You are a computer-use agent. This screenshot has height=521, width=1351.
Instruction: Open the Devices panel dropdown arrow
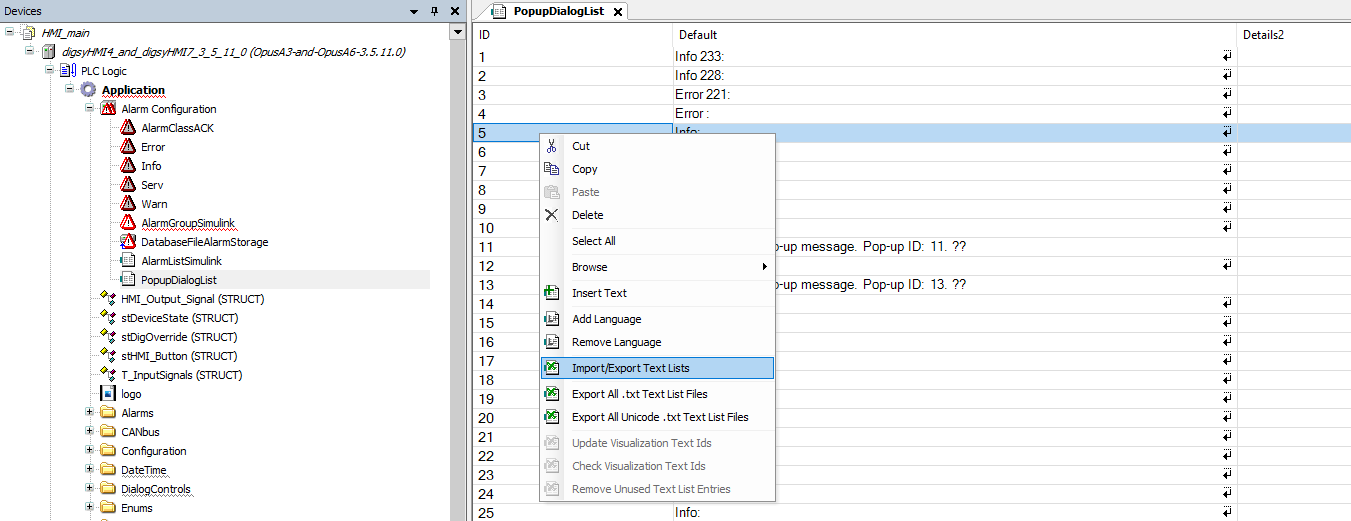415,11
